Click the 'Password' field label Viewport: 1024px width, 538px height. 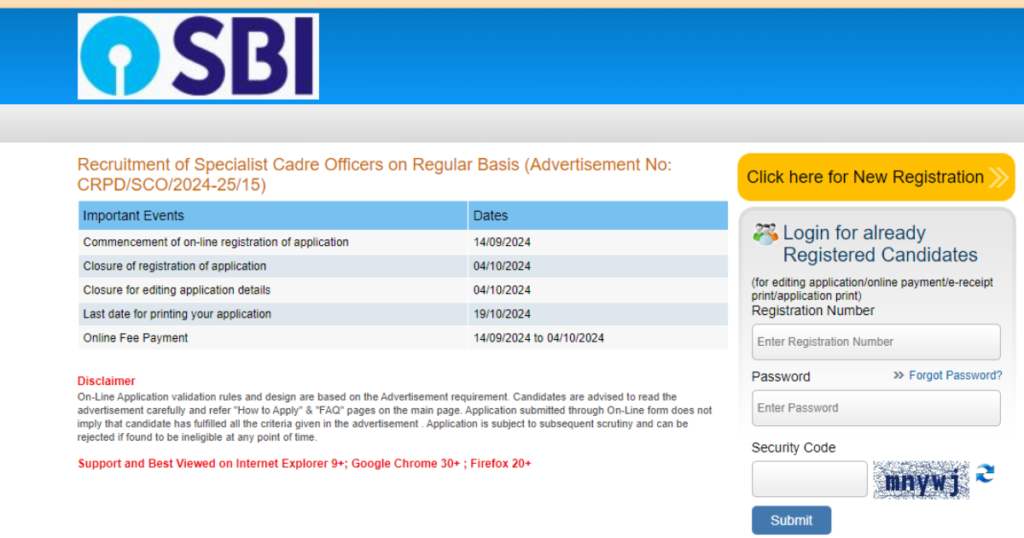click(780, 377)
